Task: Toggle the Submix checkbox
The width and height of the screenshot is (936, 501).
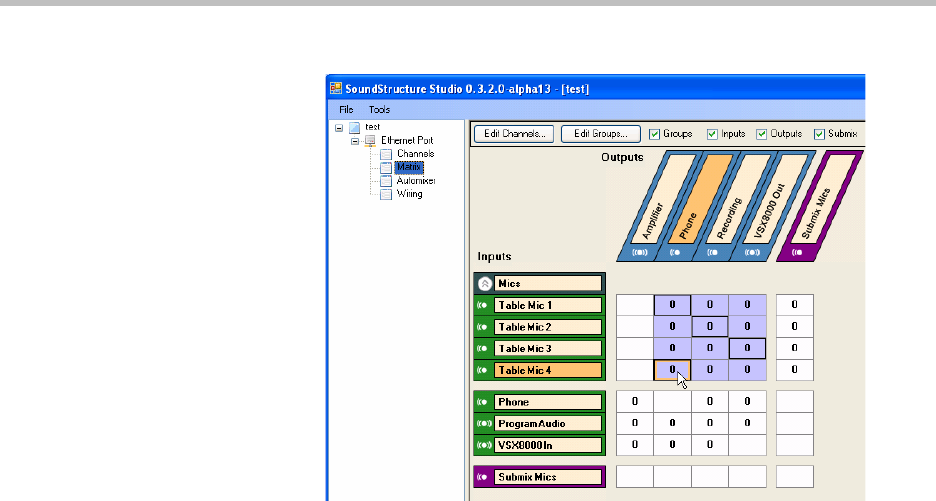Action: coord(819,134)
